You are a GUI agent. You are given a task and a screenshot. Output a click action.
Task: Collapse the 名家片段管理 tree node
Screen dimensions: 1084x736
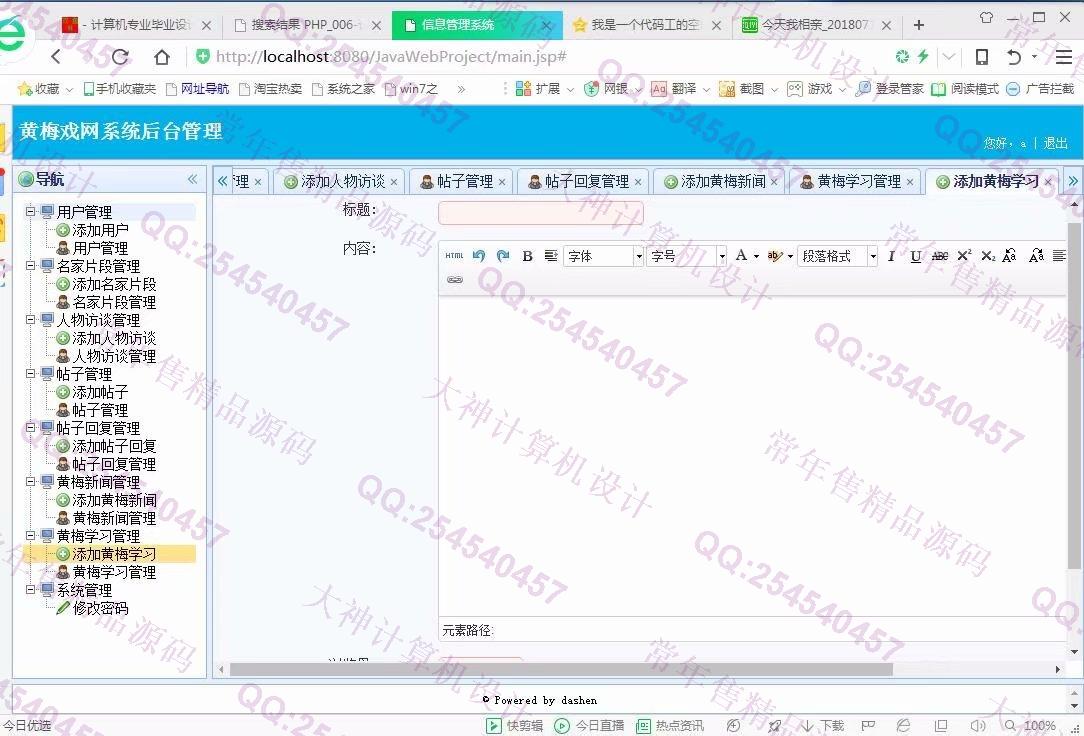pos(30,265)
